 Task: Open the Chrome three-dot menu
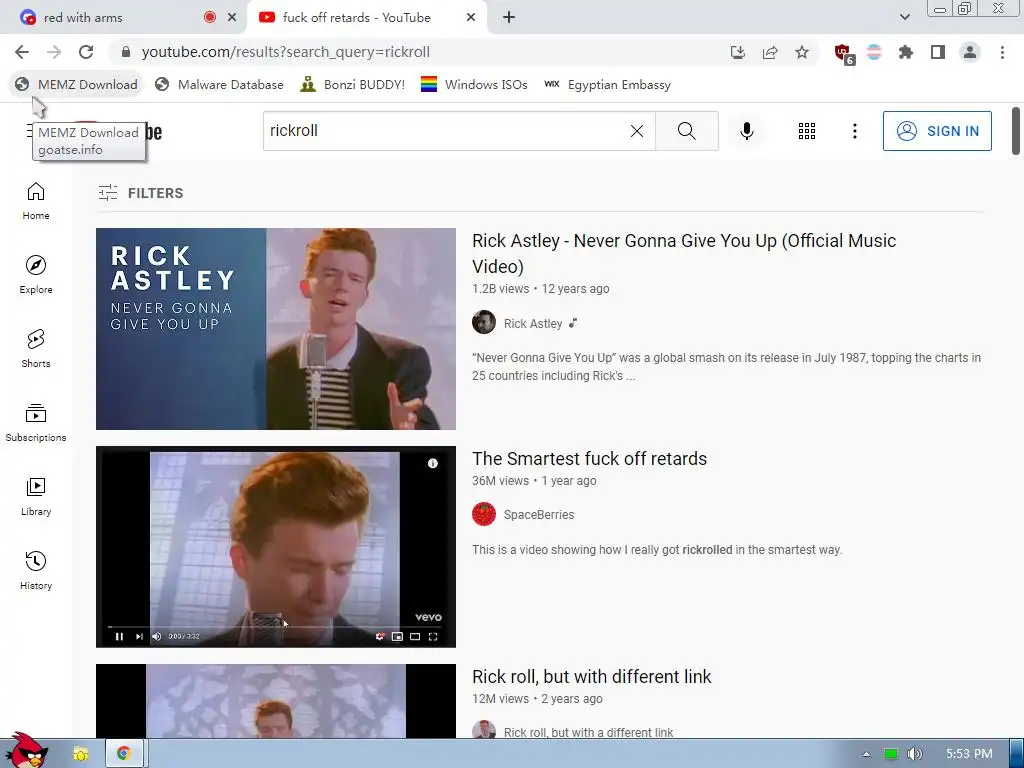click(x=1002, y=52)
